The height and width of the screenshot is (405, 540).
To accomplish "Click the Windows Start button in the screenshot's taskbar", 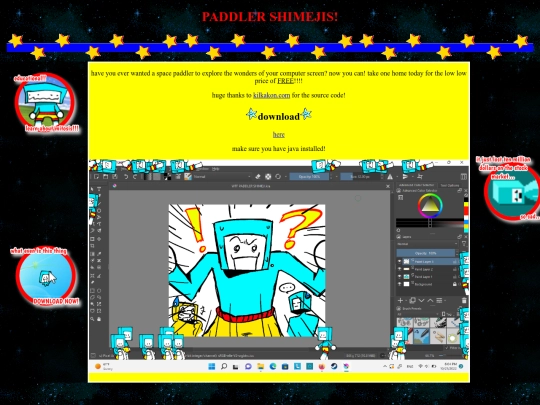I will click(211, 366).
